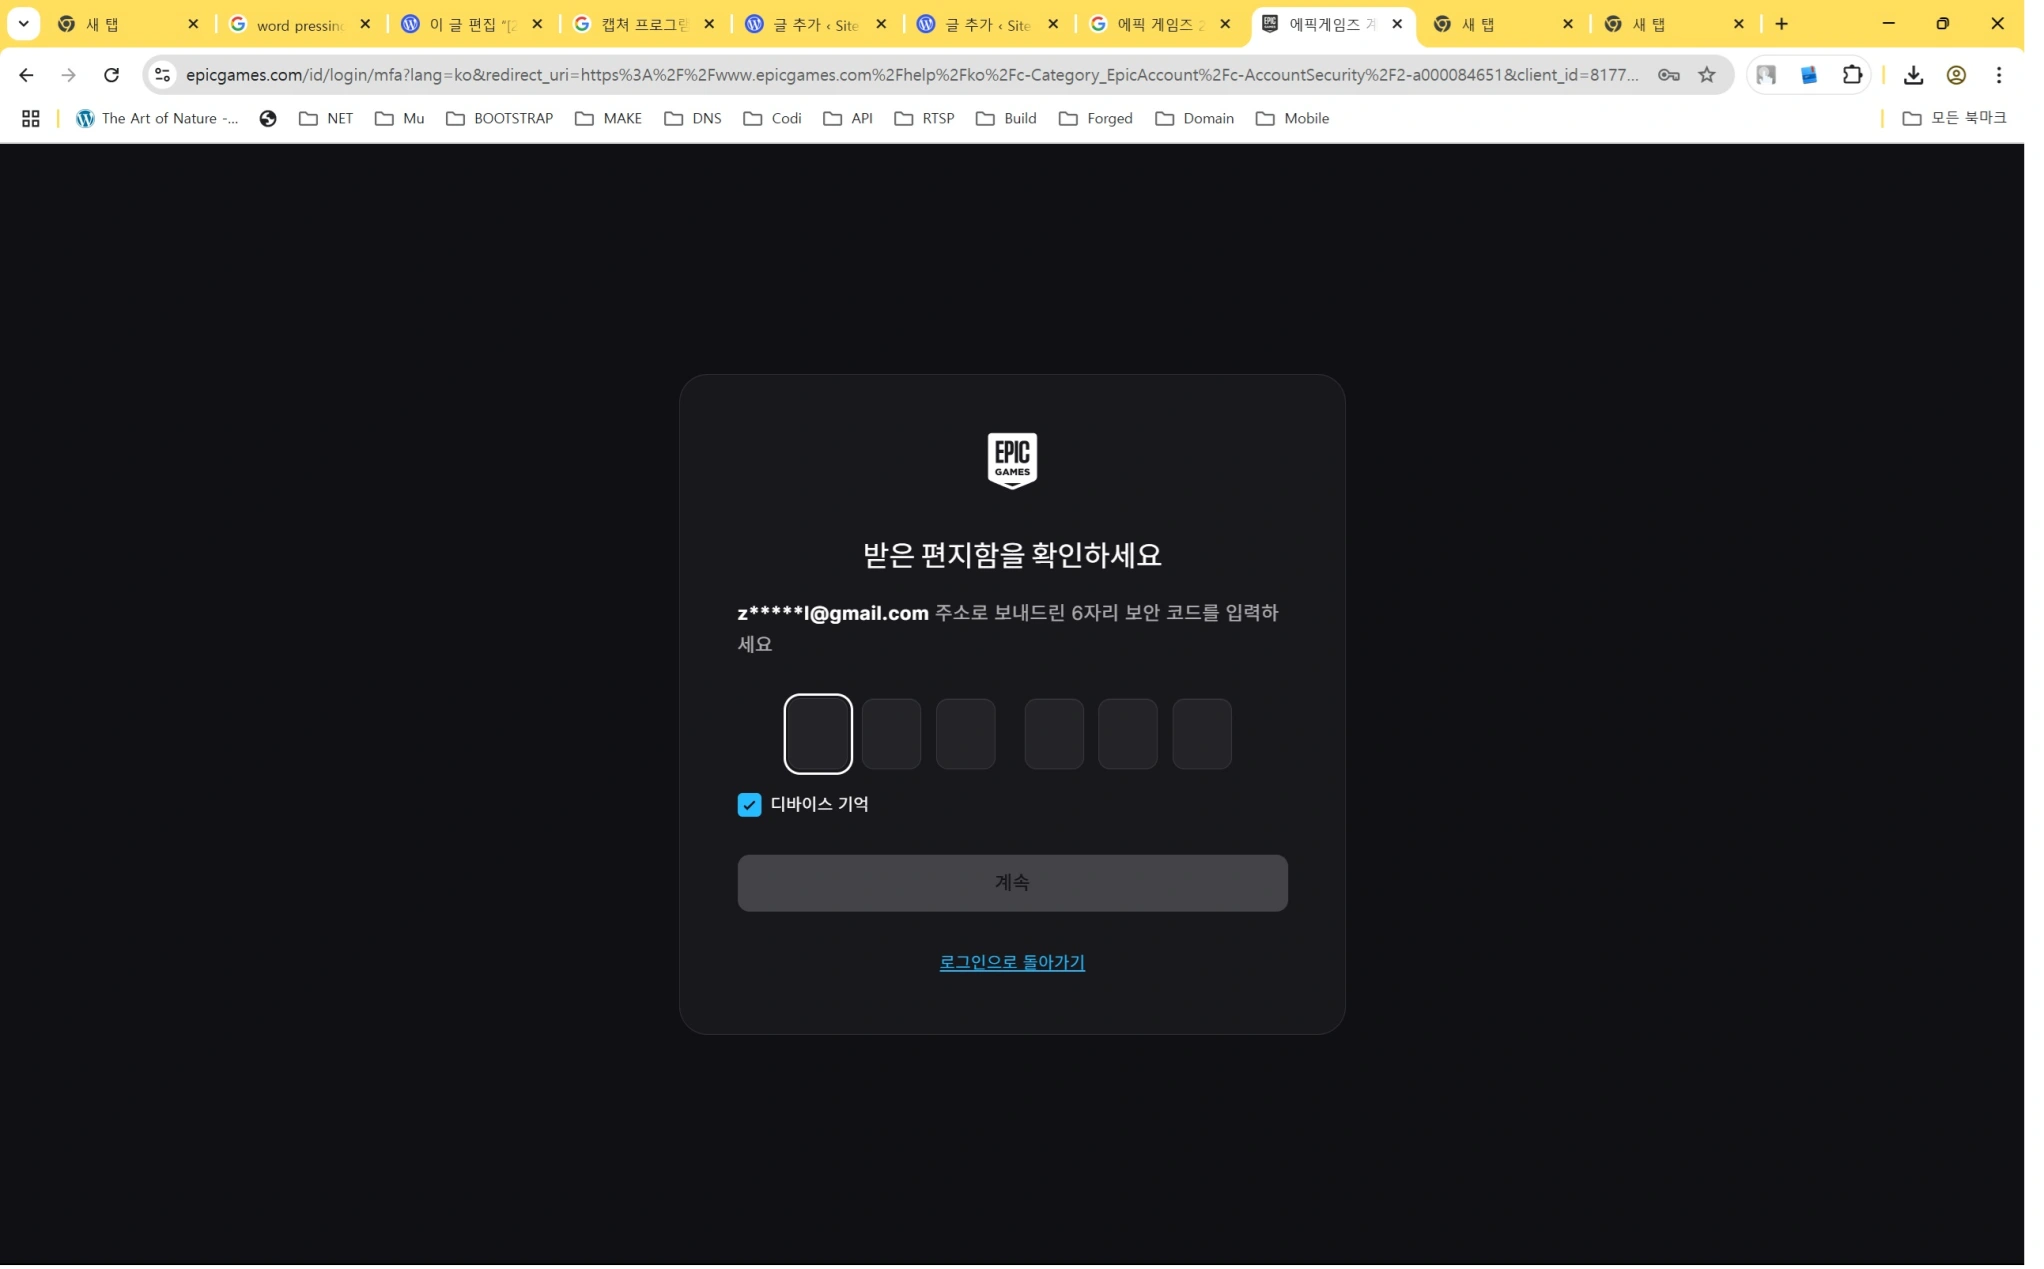Click the 로그인으로 돌아가기 link
Viewport: 2044px width, 1269px height.
(x=1011, y=962)
